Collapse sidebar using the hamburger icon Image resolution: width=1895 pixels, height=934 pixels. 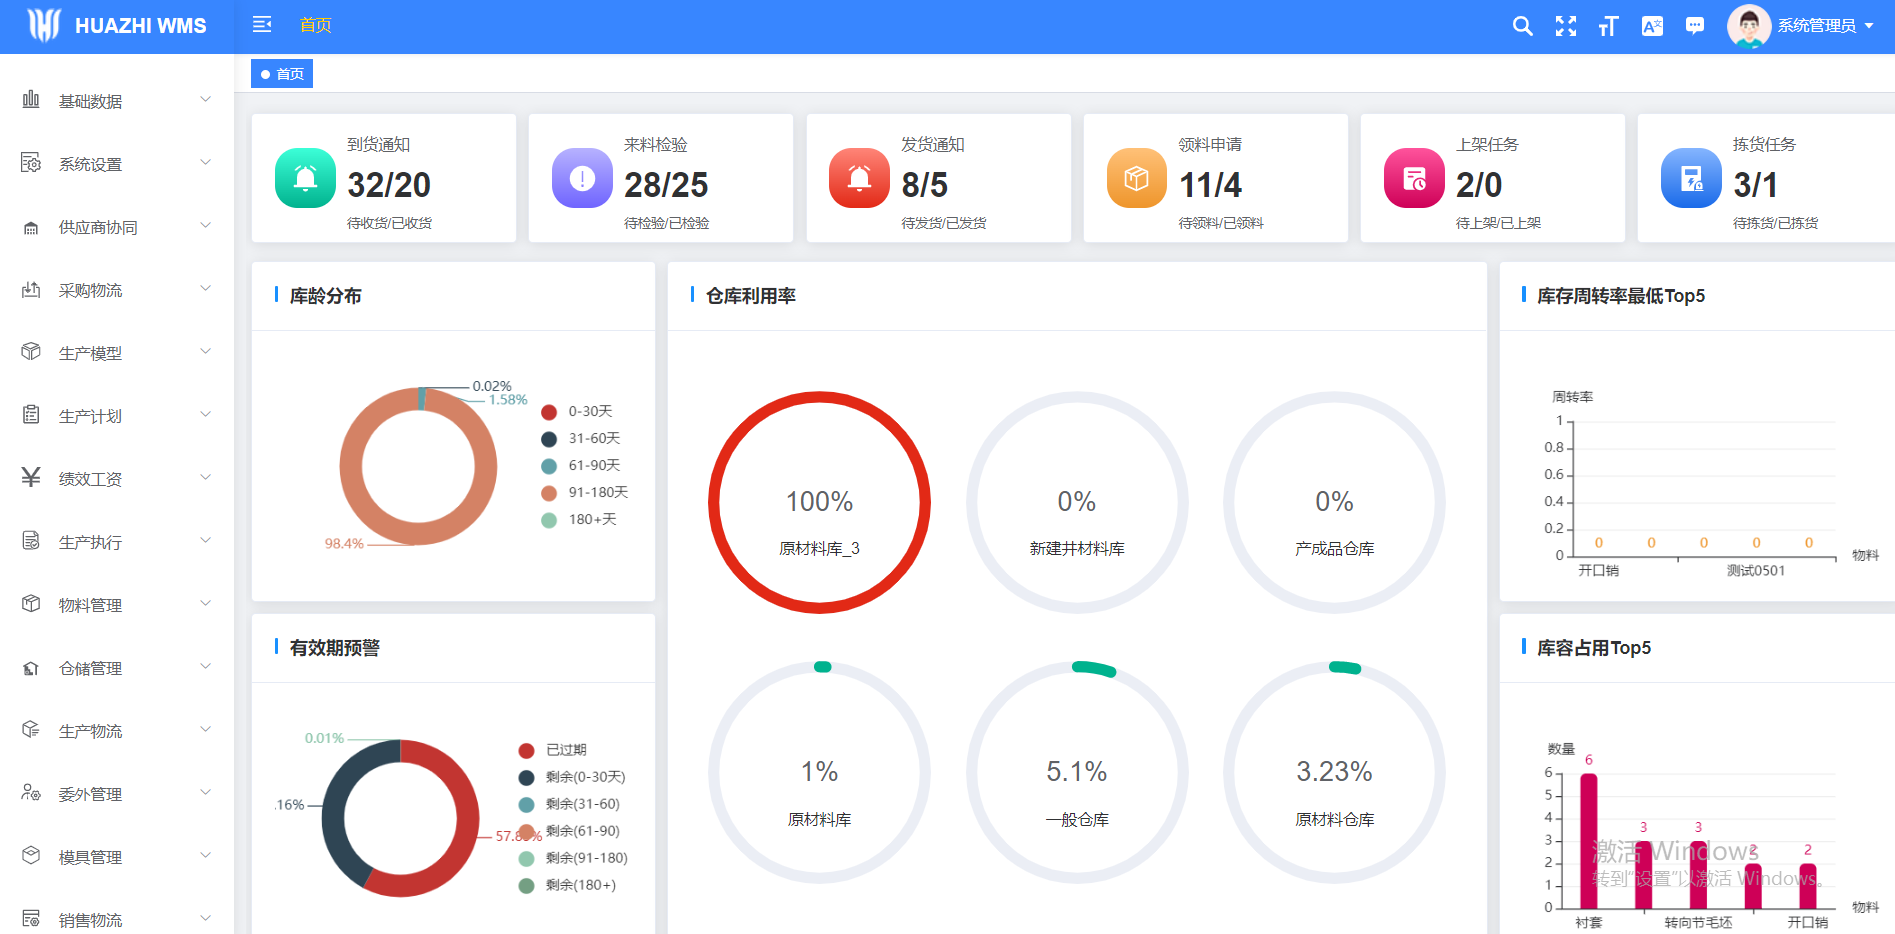[262, 25]
